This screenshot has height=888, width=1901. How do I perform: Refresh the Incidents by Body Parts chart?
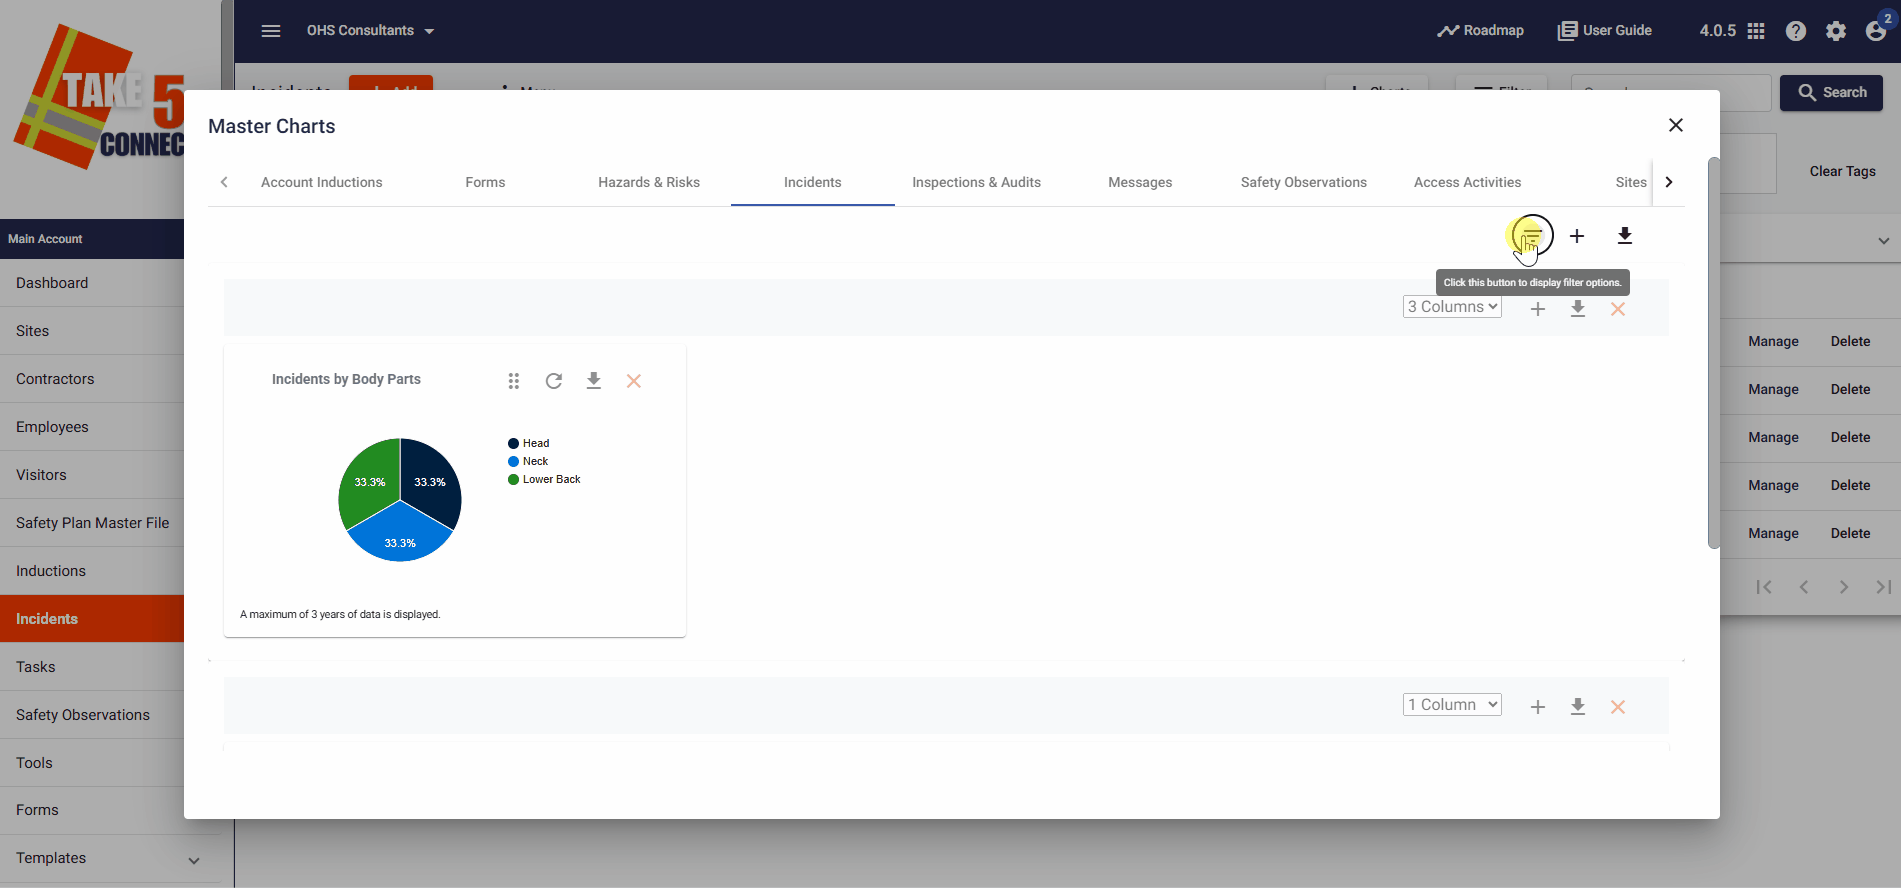554,381
